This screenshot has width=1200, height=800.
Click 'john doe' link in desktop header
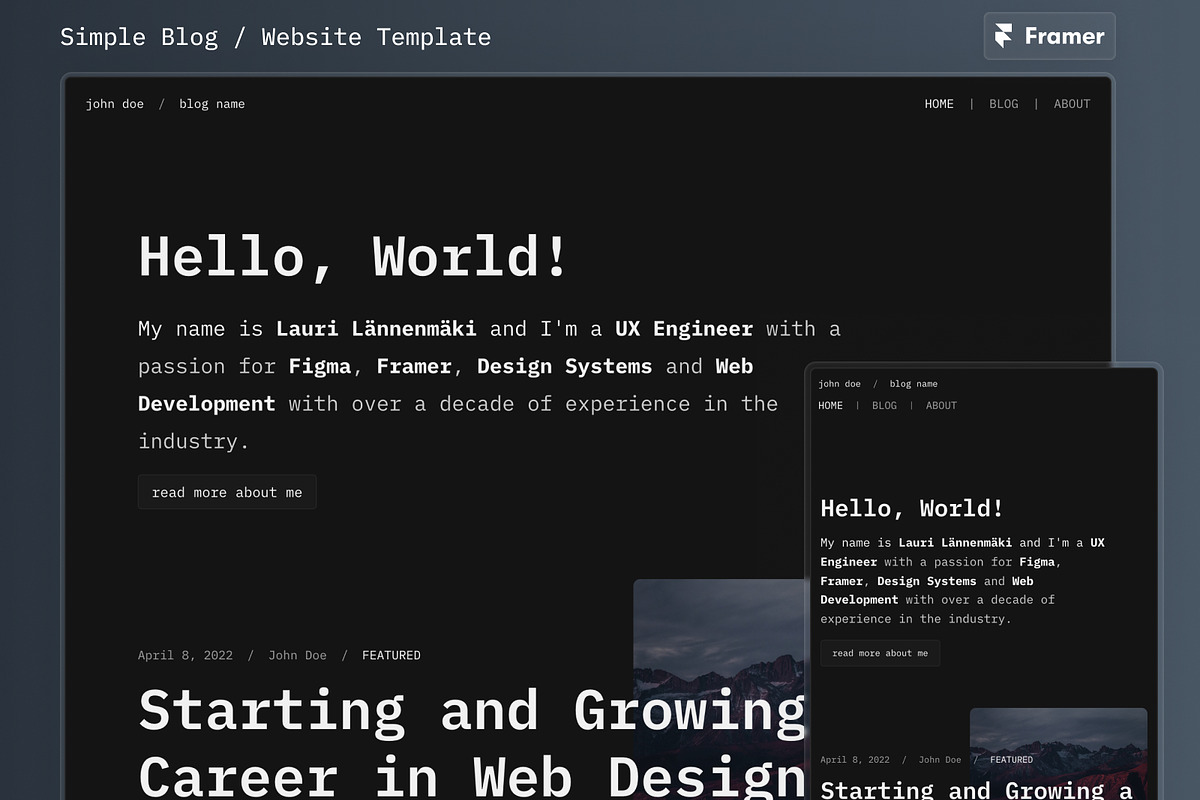coord(115,104)
